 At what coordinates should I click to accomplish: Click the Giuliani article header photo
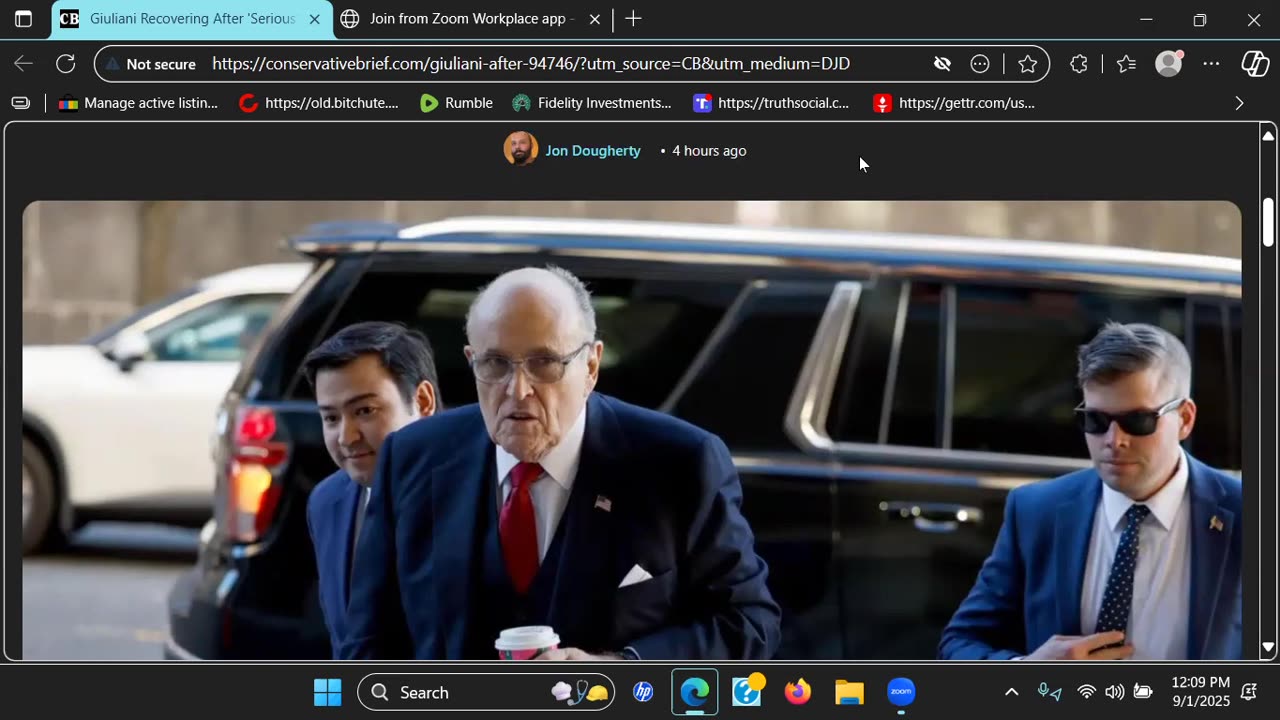tap(632, 430)
